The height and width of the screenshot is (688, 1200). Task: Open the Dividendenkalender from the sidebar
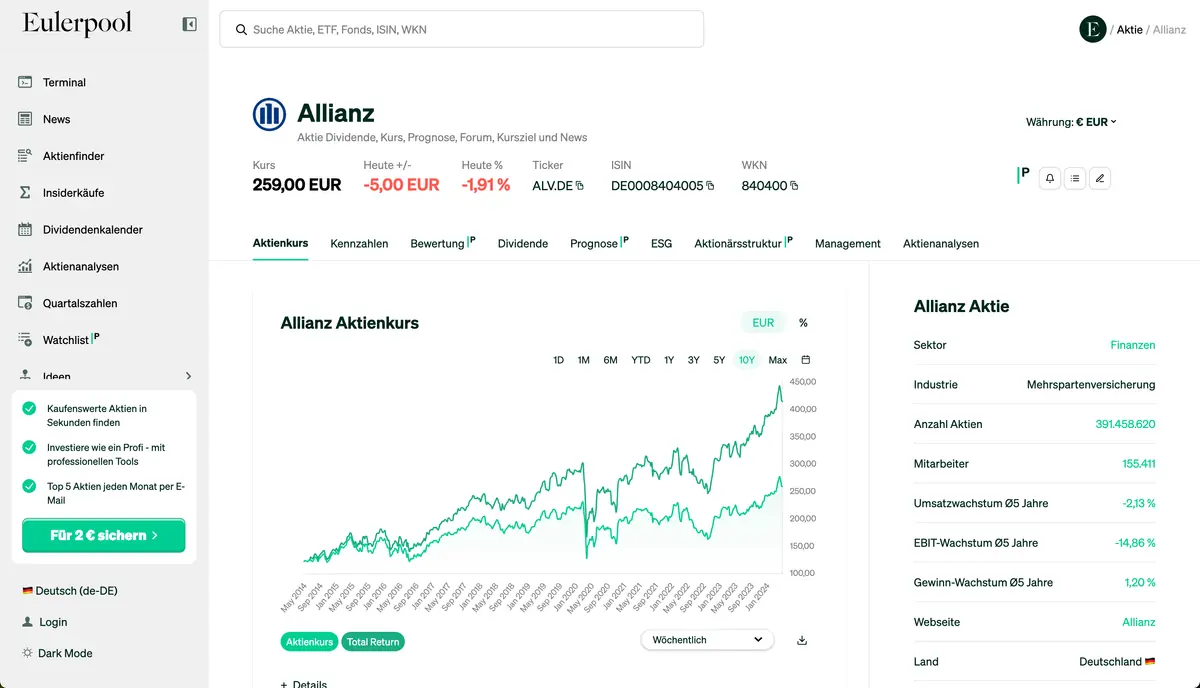(x=92, y=229)
